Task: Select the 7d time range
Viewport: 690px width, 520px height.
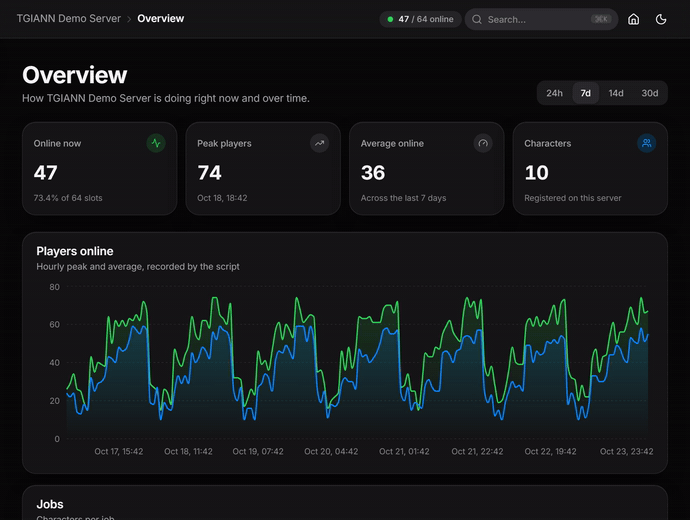Action: click(x=585, y=93)
